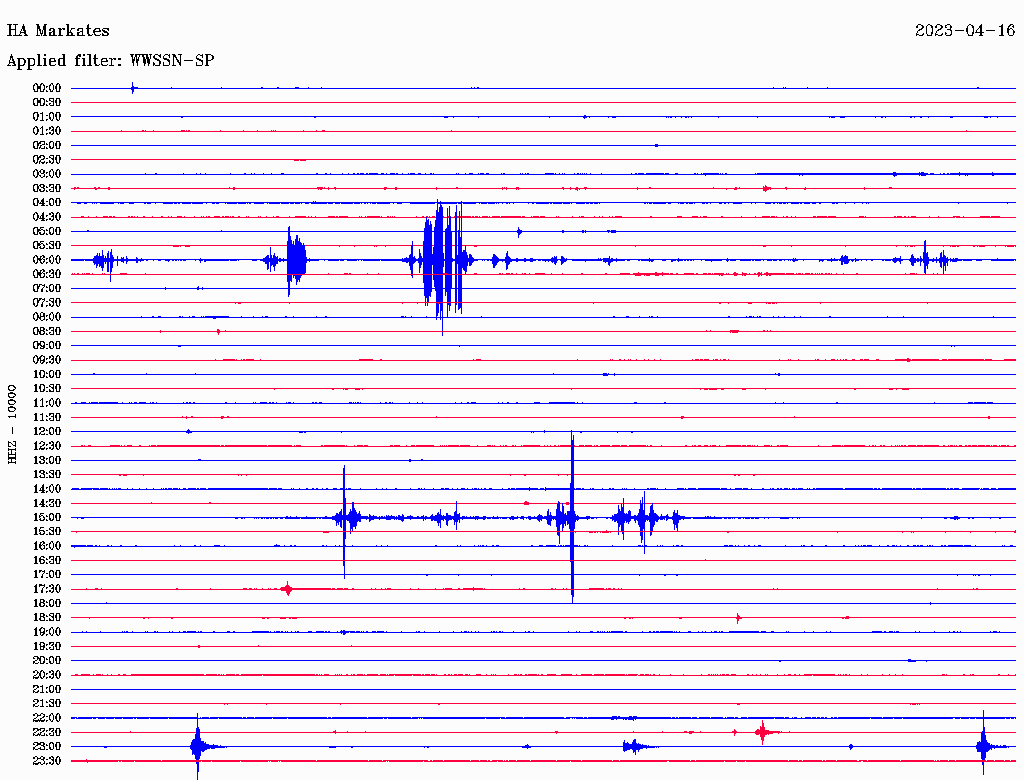The width and height of the screenshot is (1024, 780).
Task: Select the 16:30 time label
Action: (x=47, y=561)
